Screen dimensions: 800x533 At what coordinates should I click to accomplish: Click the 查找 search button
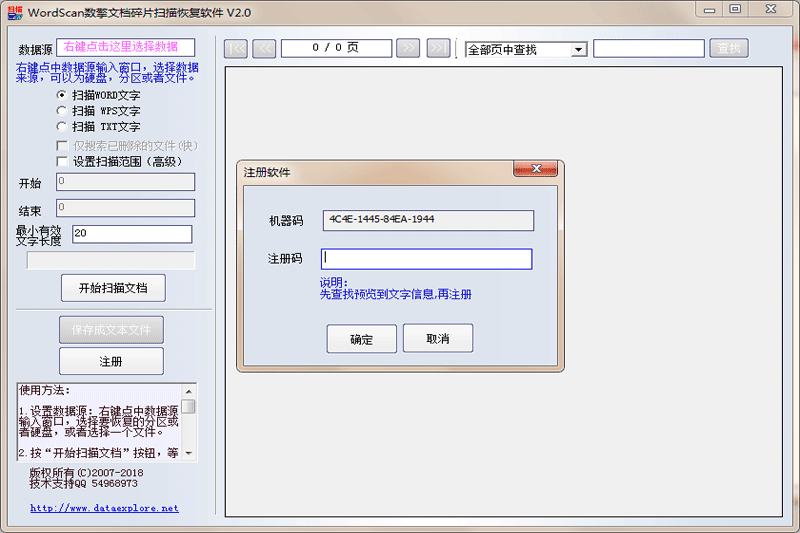point(729,48)
